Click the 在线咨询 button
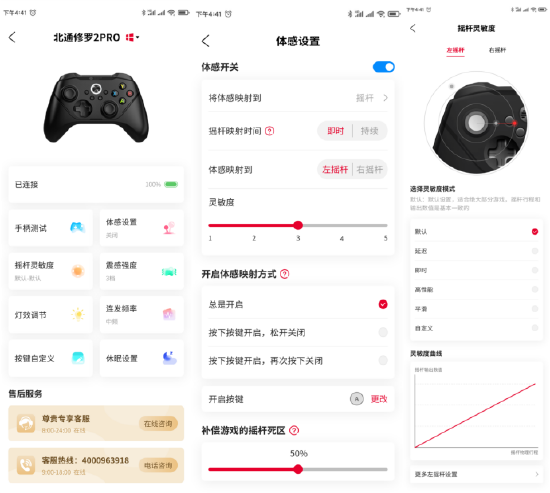 158,424
